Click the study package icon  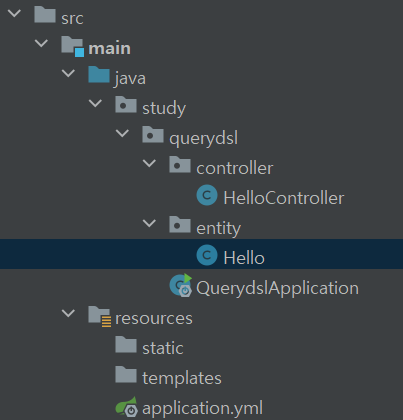coord(126,104)
